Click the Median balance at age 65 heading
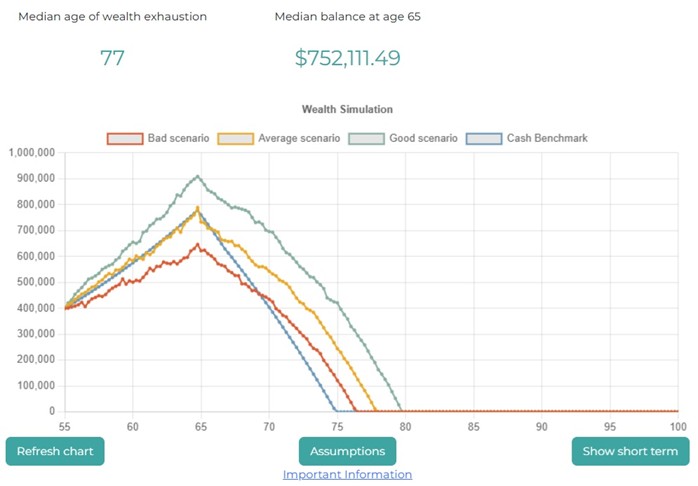698x486 pixels. click(x=347, y=17)
